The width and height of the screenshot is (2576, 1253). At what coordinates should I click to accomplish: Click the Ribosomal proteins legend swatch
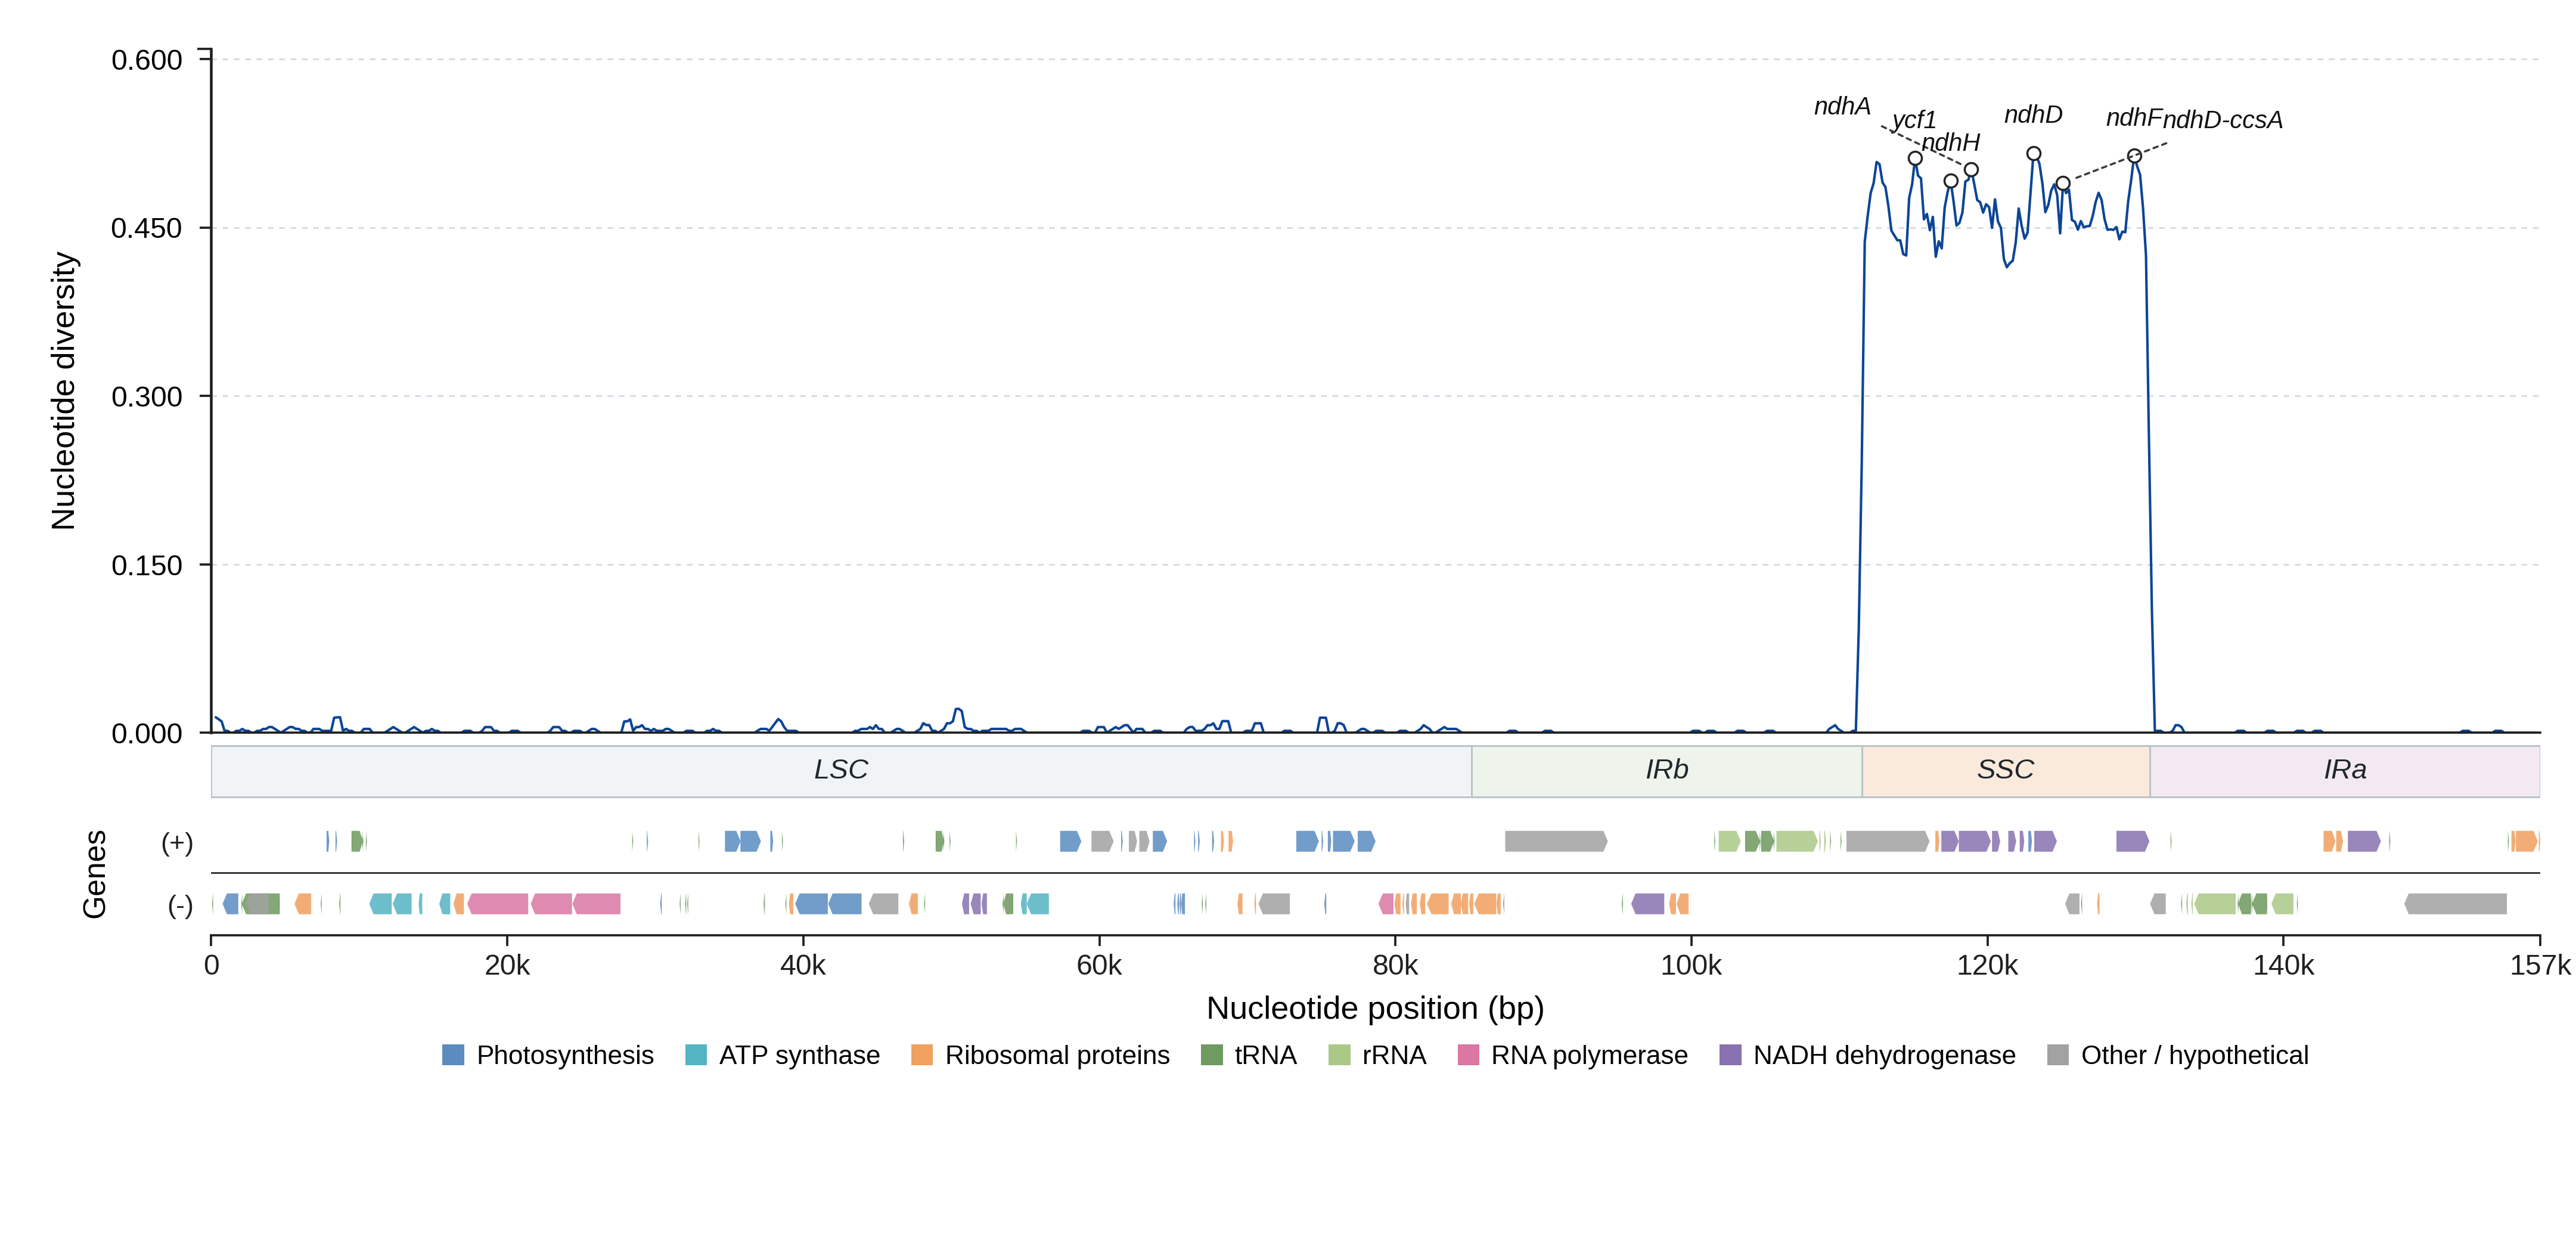pyautogui.click(x=922, y=1055)
